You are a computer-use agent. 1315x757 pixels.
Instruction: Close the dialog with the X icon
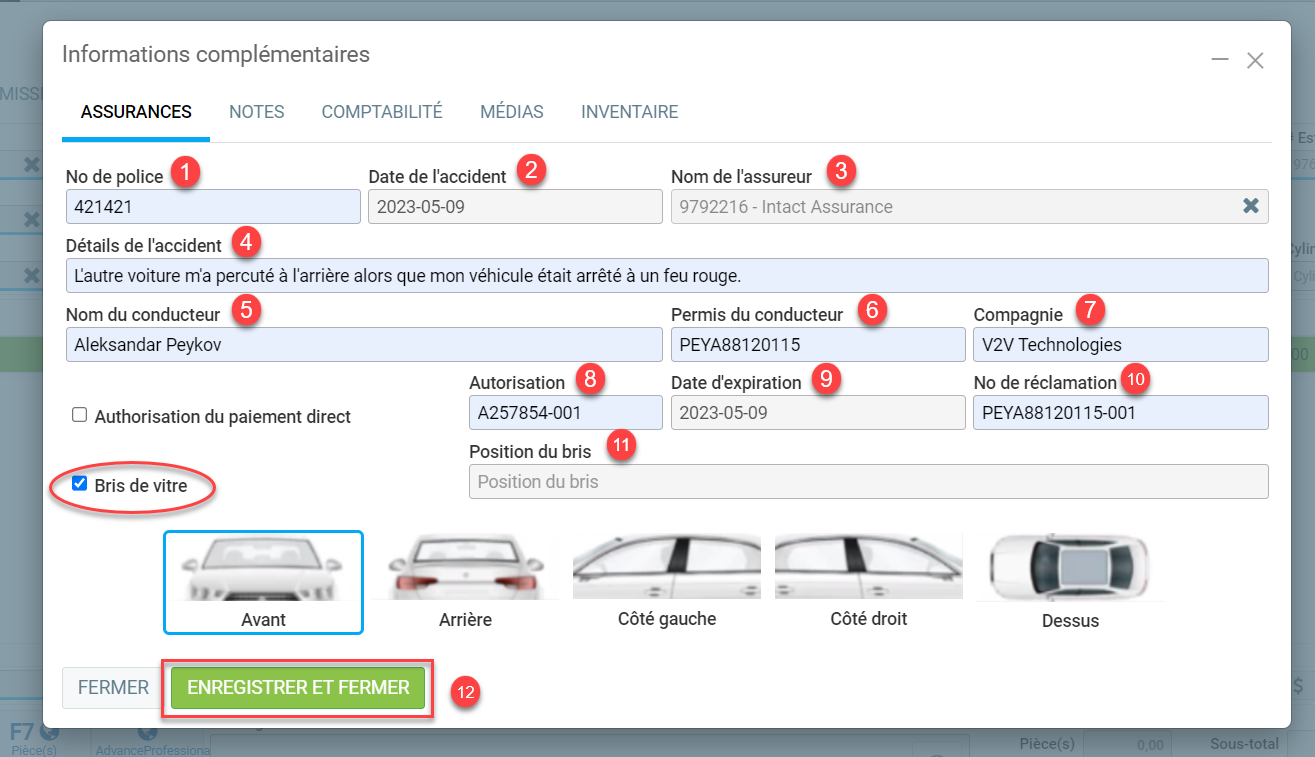pos(1255,61)
